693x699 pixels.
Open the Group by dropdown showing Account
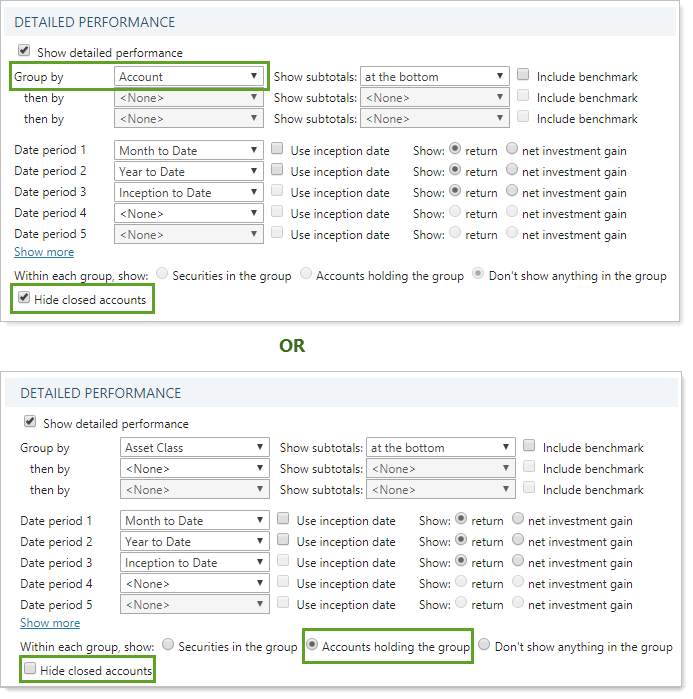tap(189, 77)
